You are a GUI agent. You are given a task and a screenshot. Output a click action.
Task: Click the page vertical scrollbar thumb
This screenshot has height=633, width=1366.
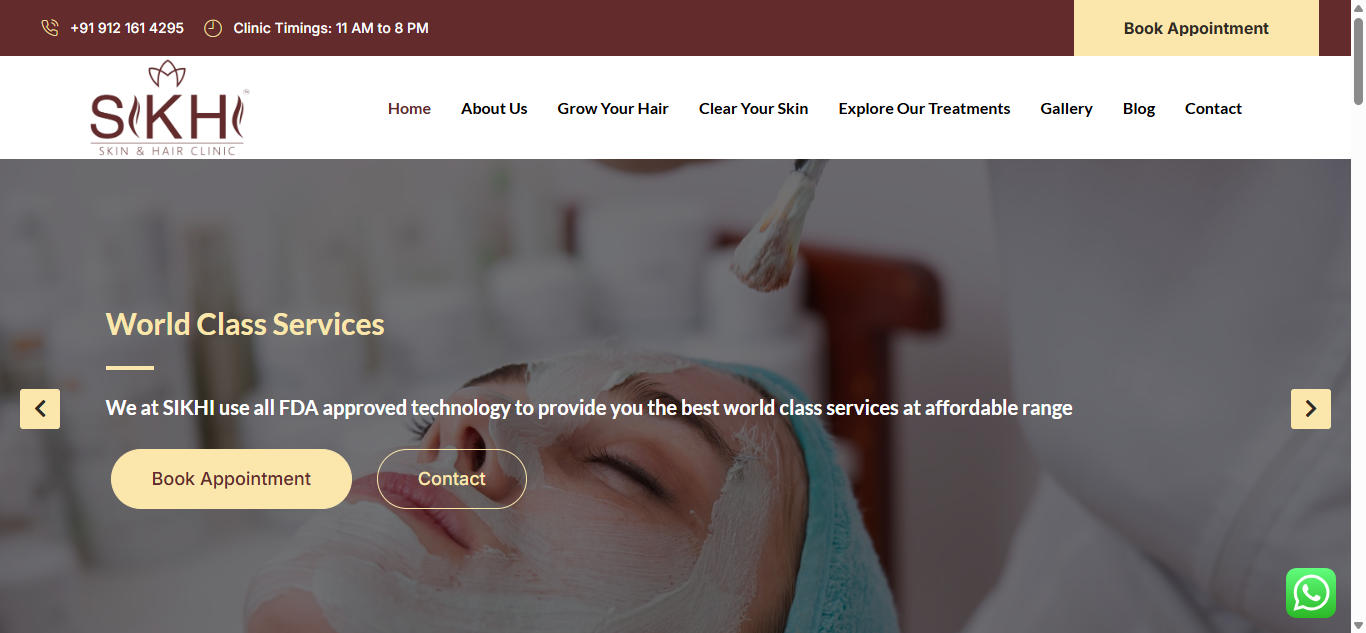pos(1358,60)
